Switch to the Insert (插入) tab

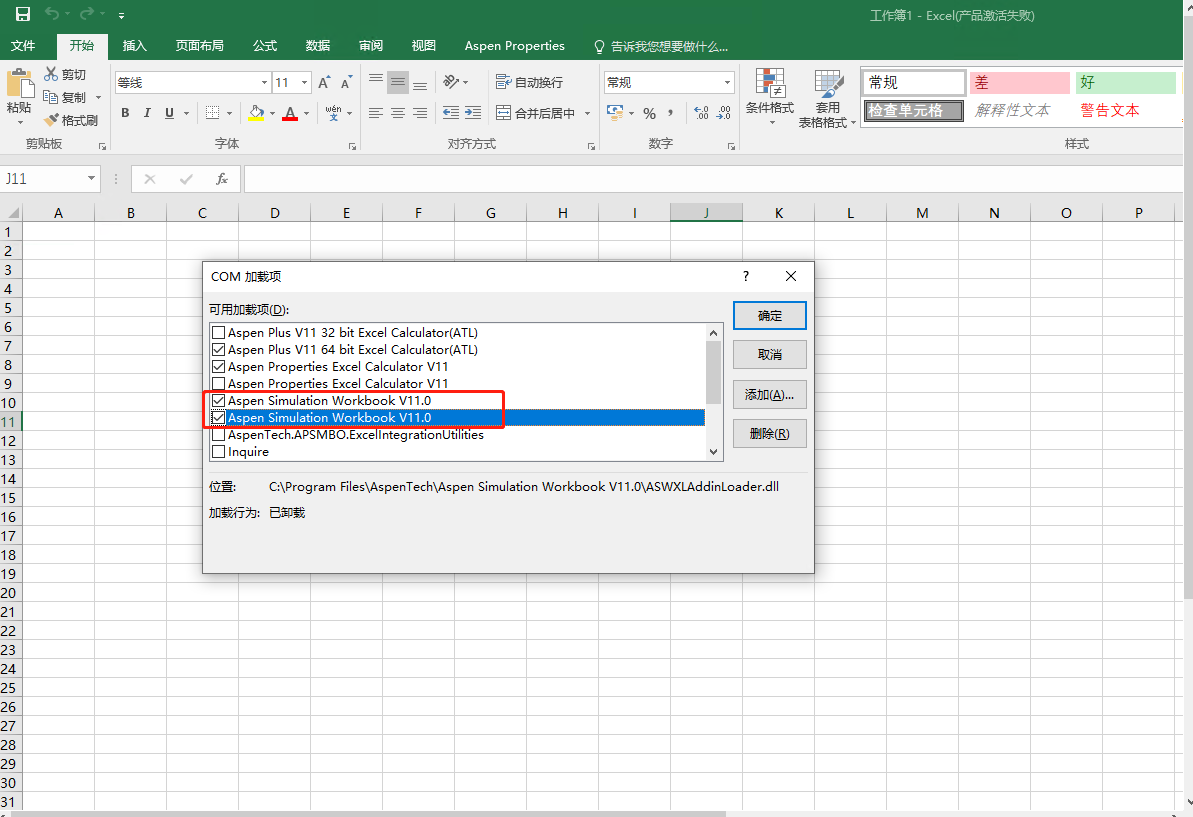coord(134,46)
